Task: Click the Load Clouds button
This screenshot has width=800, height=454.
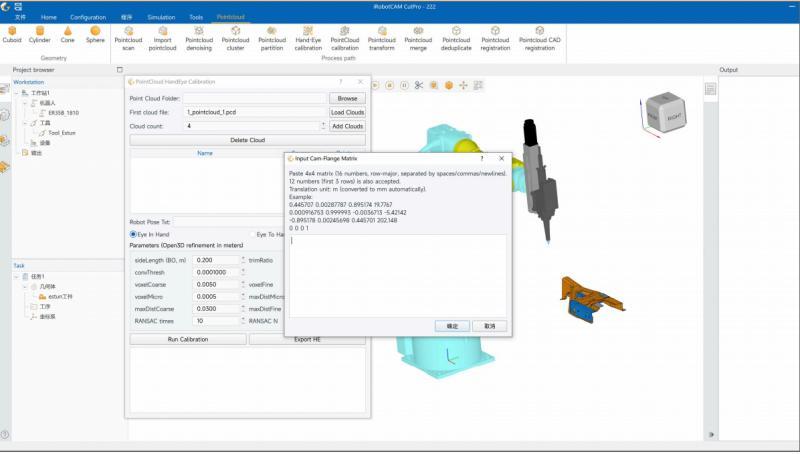Action: (347, 112)
